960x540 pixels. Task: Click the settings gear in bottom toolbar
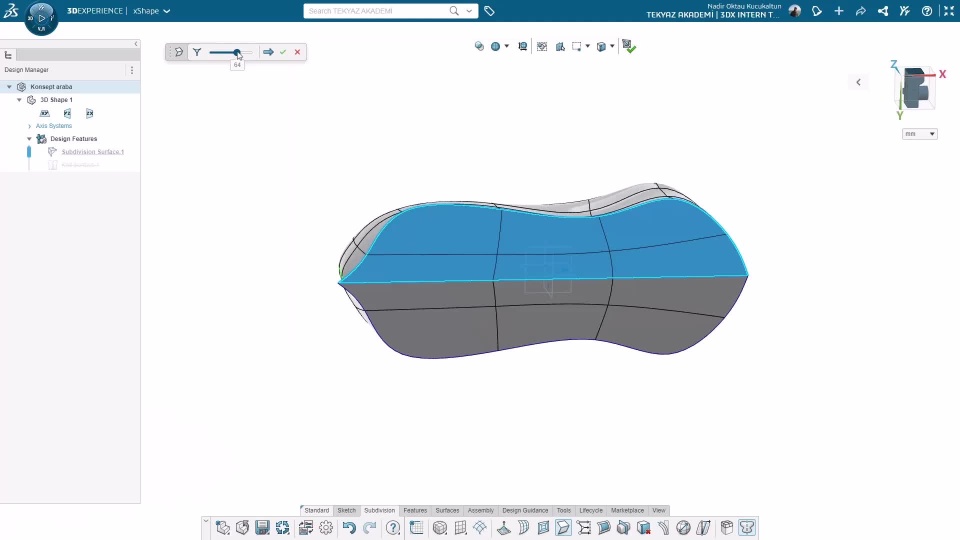326,528
